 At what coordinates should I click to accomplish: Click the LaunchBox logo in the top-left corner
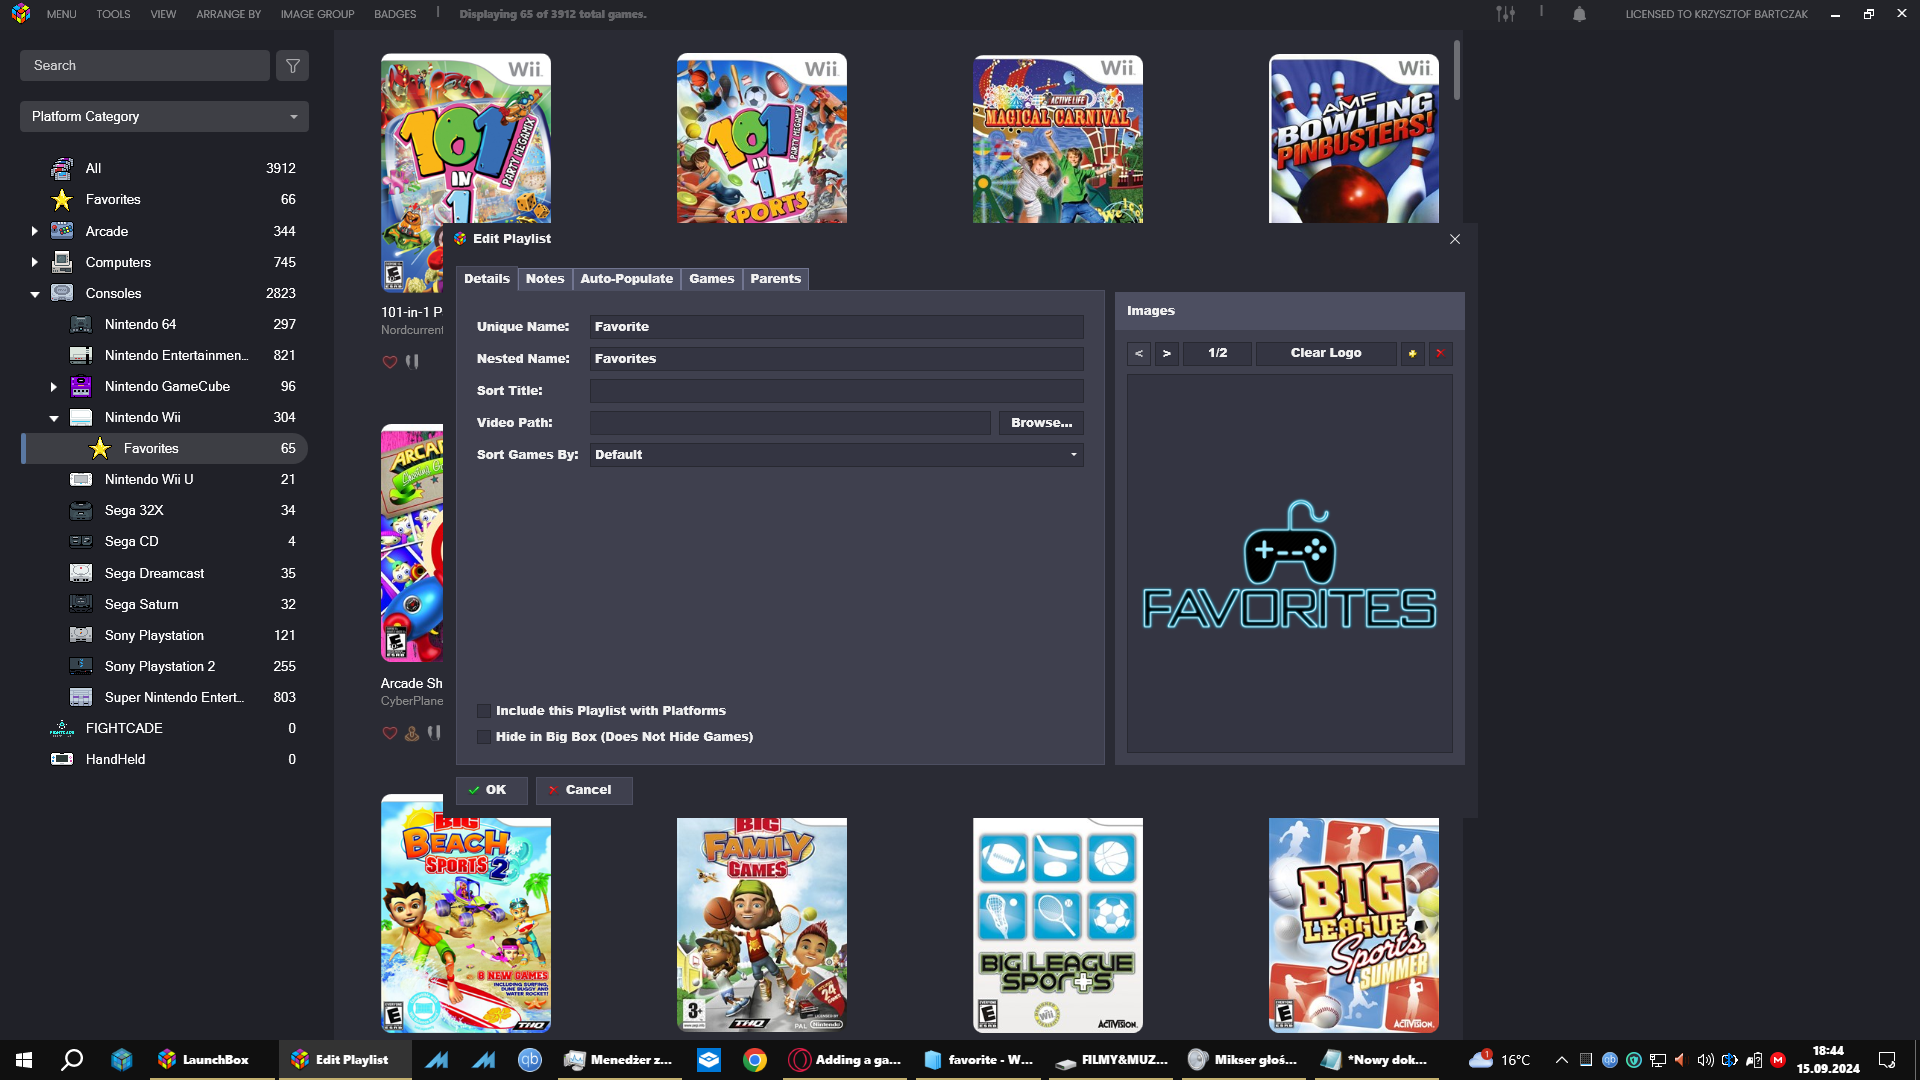(x=21, y=14)
